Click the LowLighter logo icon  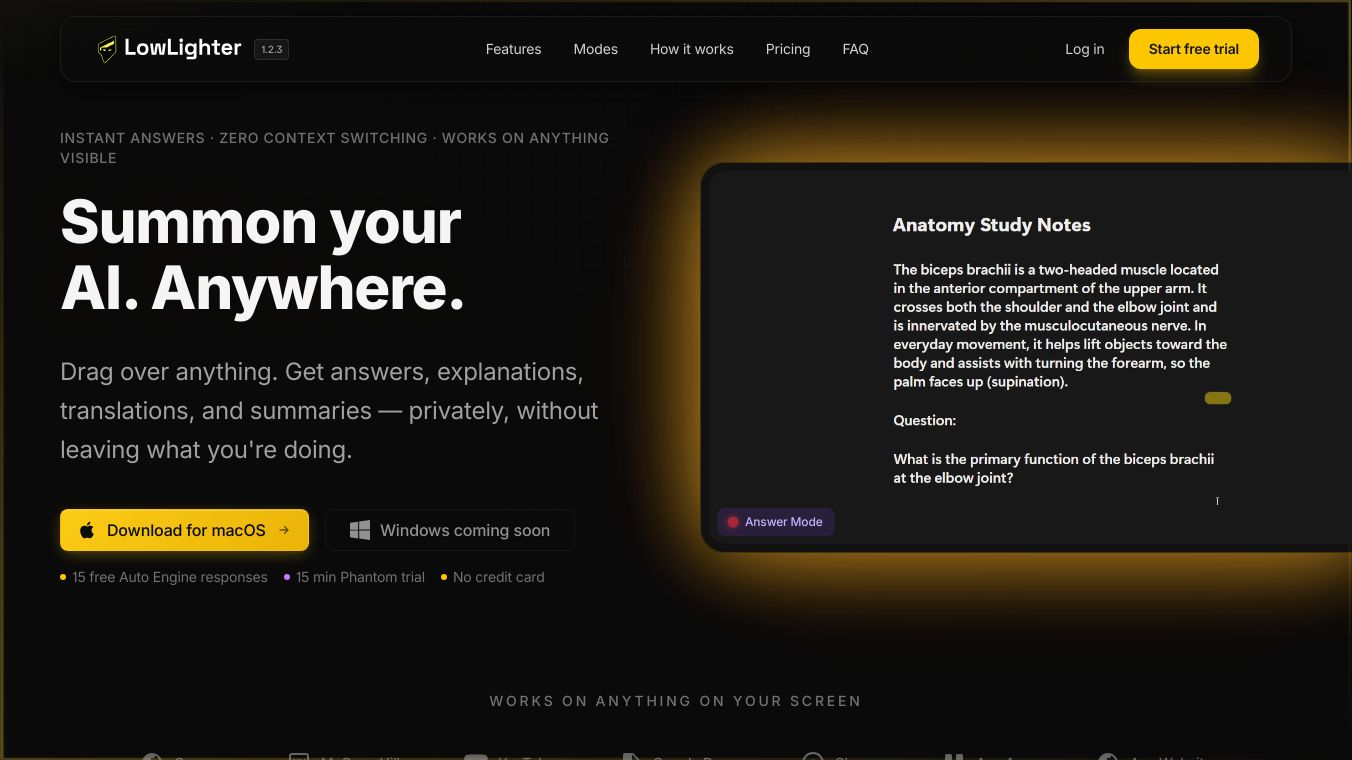pos(107,49)
